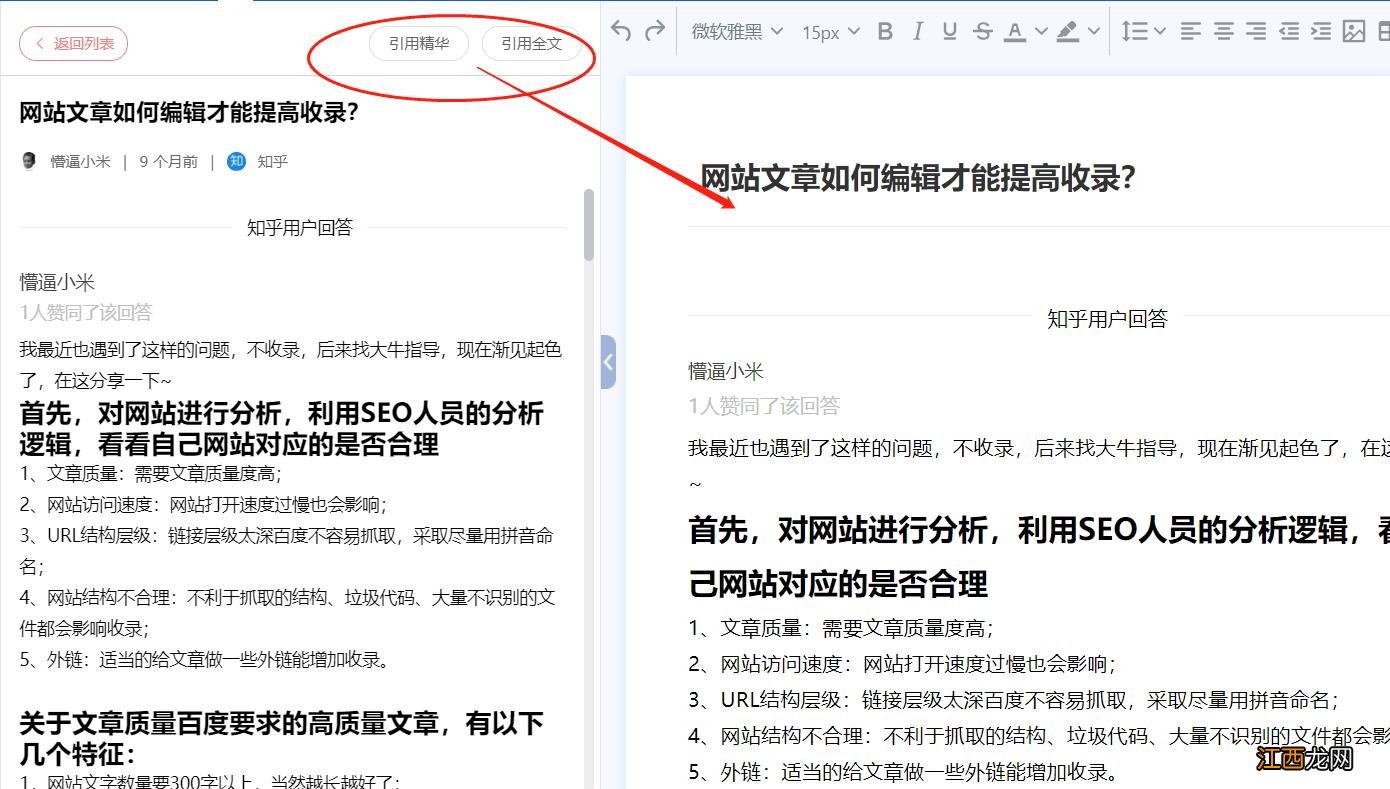Click editor heading 首先,对网站进行分析
The height and width of the screenshot is (789, 1390).
tap(1039, 556)
